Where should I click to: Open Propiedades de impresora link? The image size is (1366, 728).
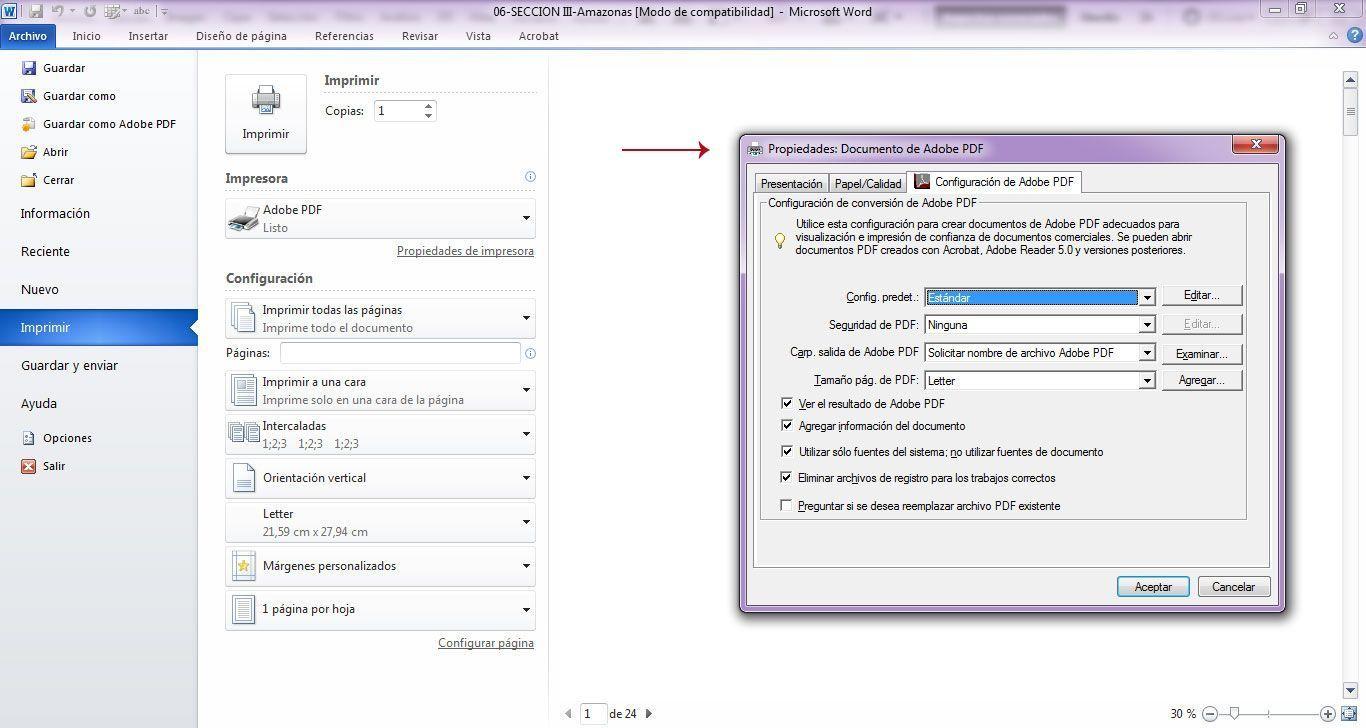465,250
